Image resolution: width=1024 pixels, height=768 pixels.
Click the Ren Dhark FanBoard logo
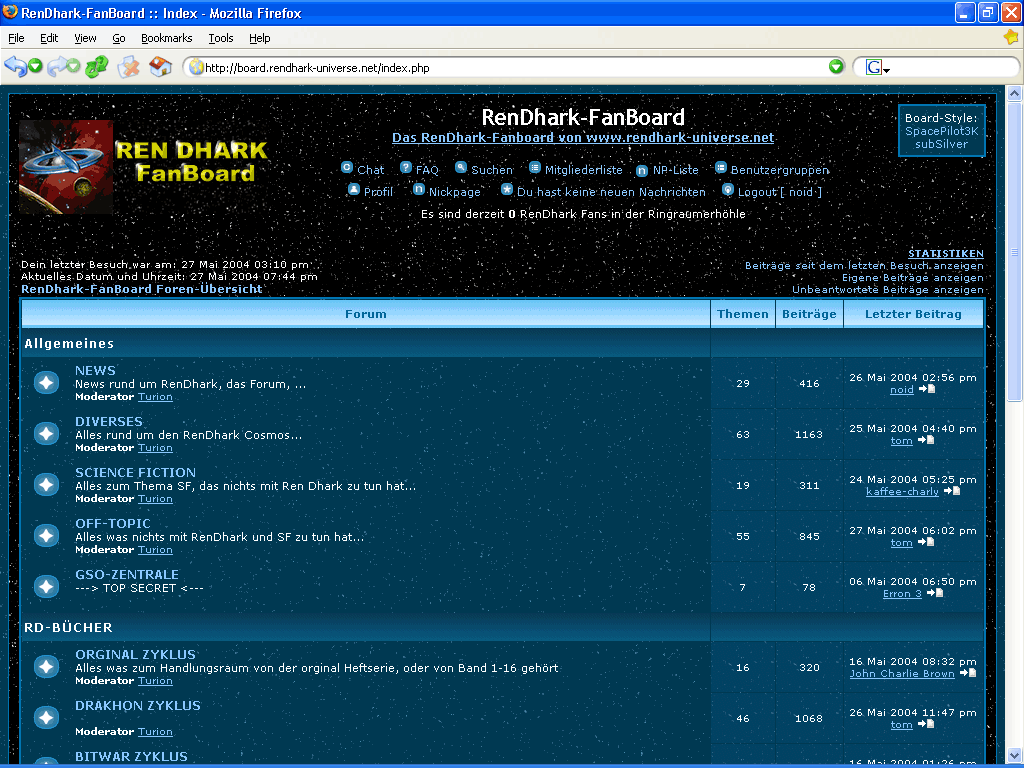pos(145,166)
